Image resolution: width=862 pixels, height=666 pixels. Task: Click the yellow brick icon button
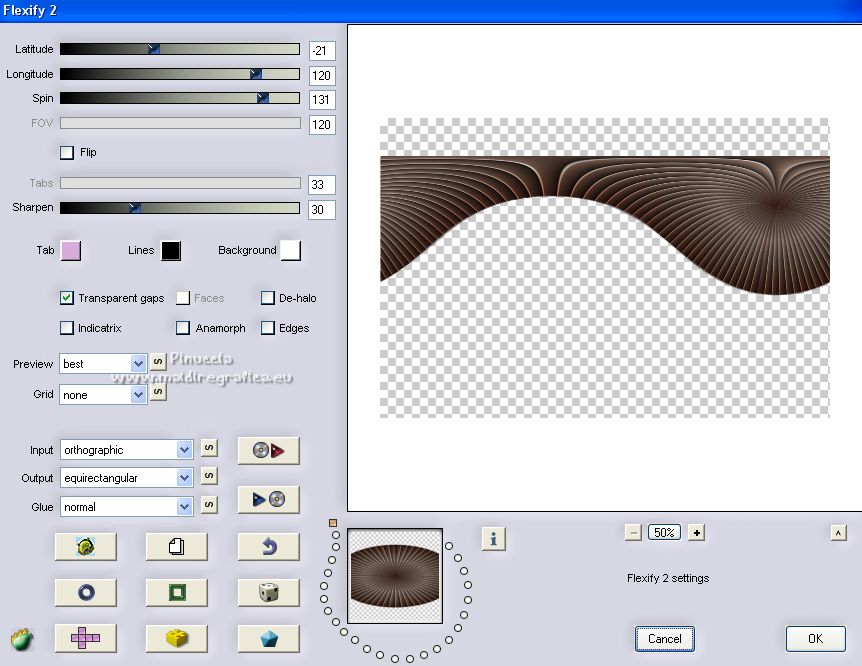176,639
